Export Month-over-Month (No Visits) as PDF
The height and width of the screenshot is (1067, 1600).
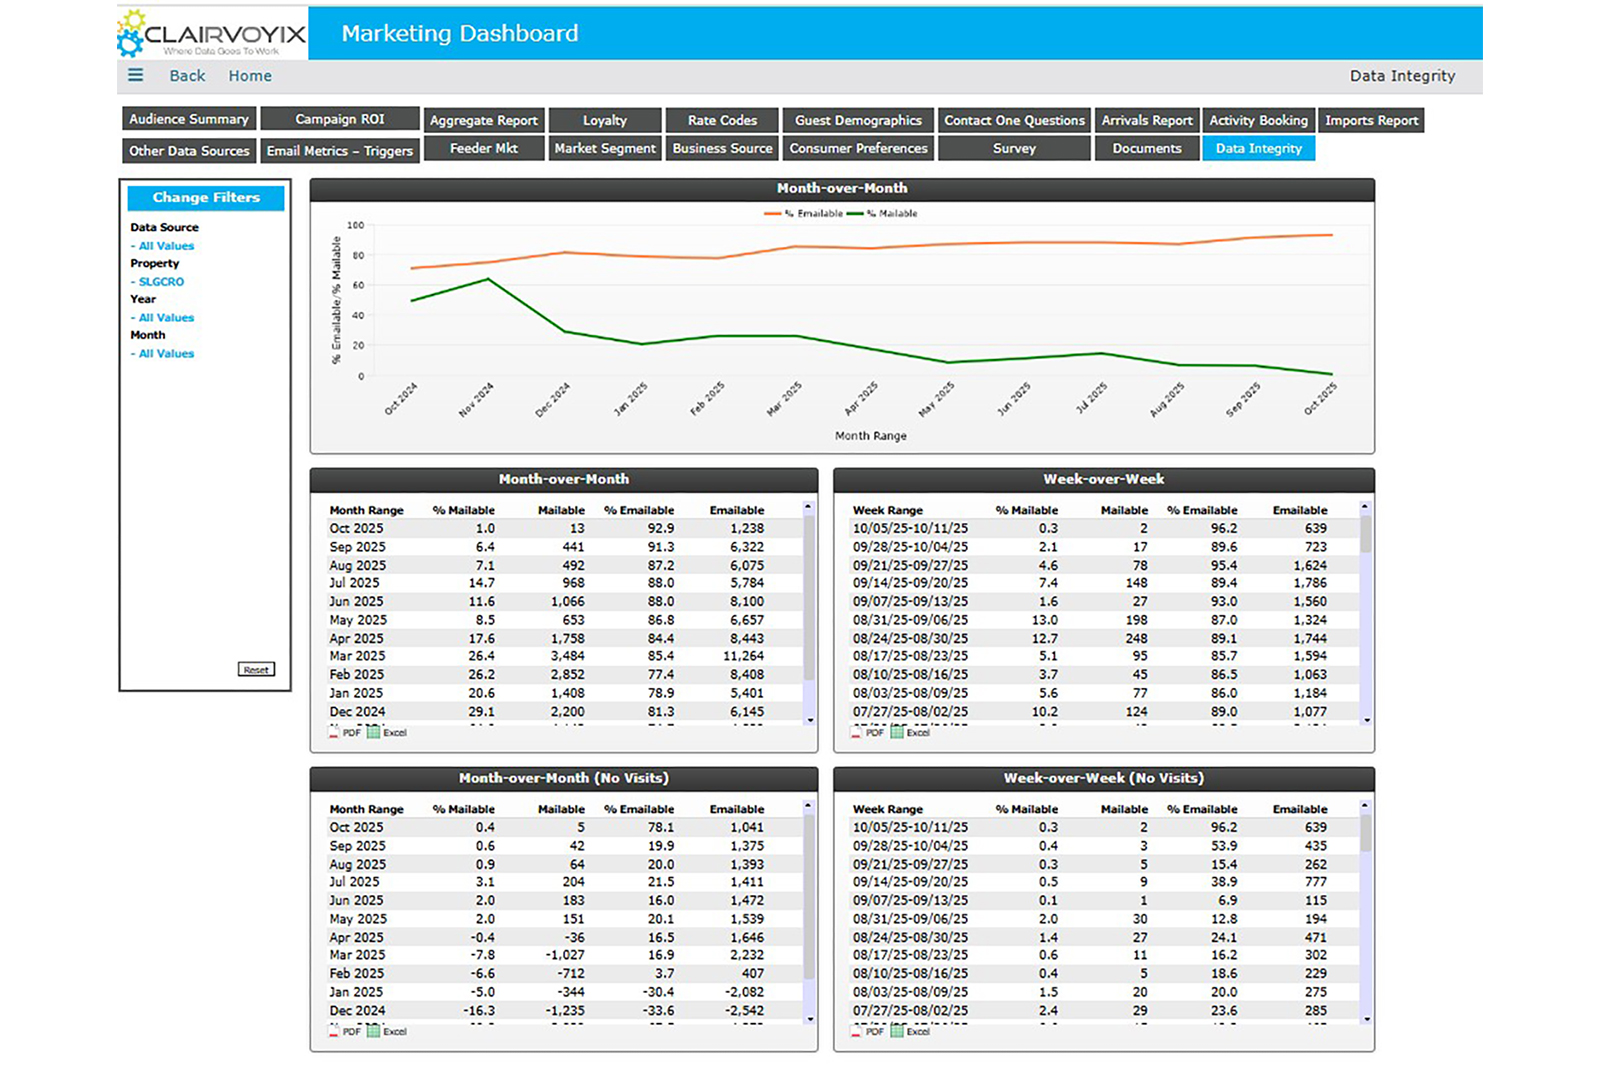[345, 1032]
